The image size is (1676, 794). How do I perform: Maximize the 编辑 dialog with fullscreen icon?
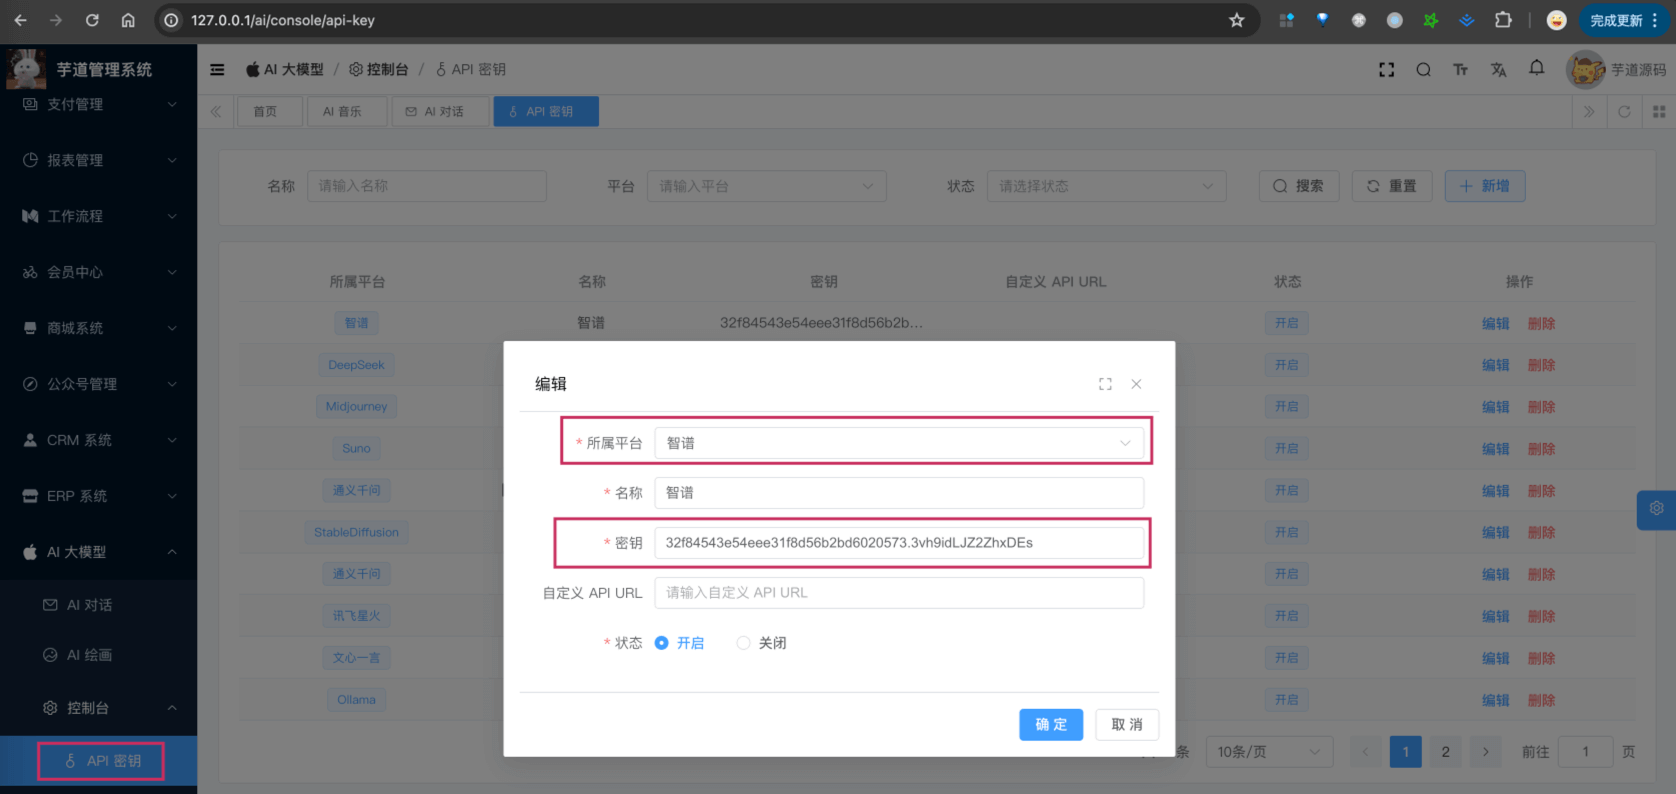[1105, 384]
